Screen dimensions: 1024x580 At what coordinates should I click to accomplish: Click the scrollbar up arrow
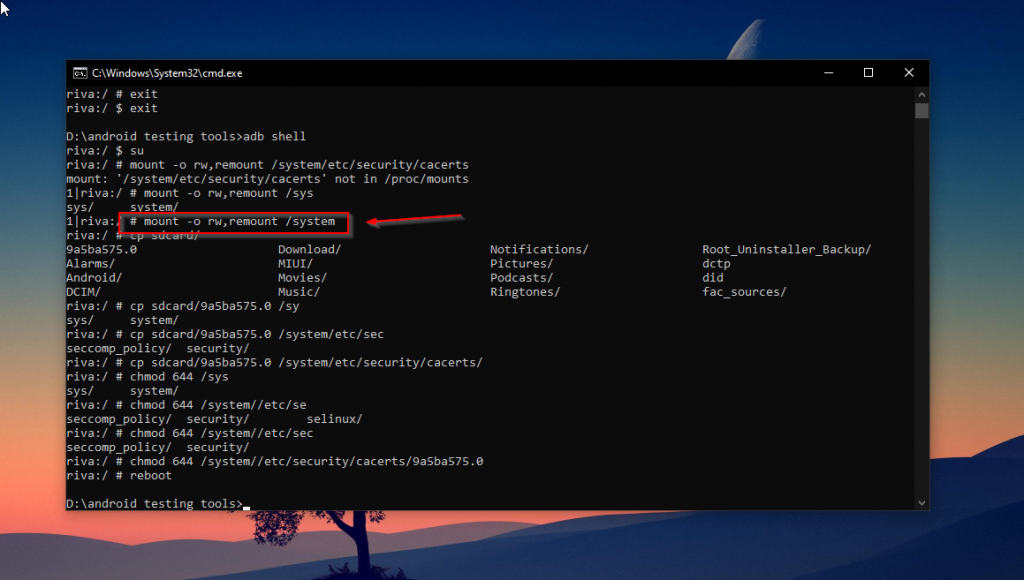coord(921,95)
